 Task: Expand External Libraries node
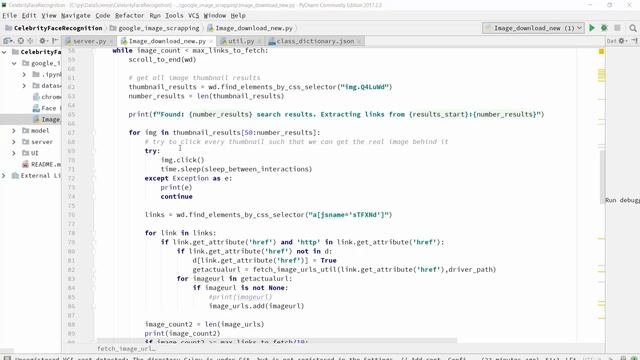tap(4, 176)
